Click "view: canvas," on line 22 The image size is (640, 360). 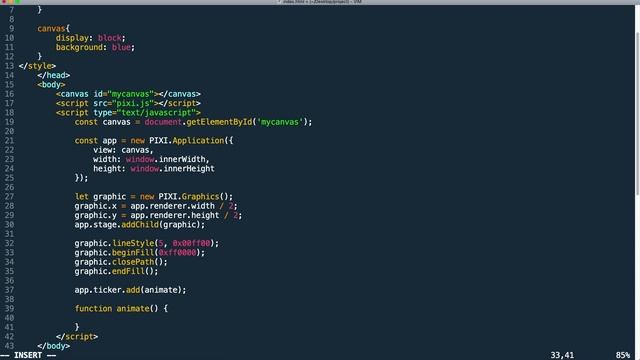coord(123,150)
